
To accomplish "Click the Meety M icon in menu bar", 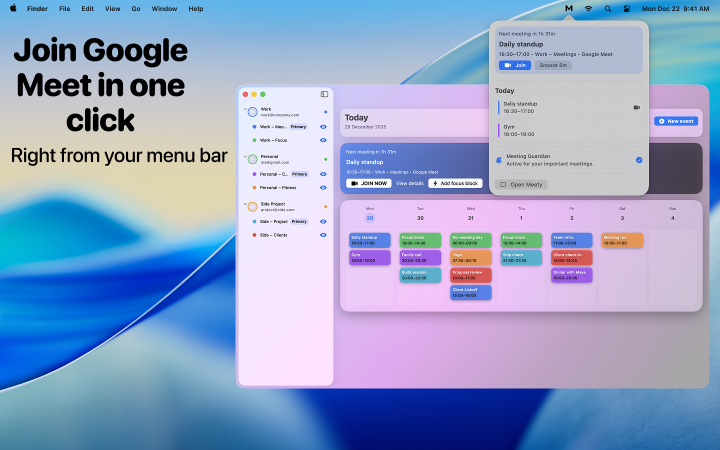I will tap(568, 8).
